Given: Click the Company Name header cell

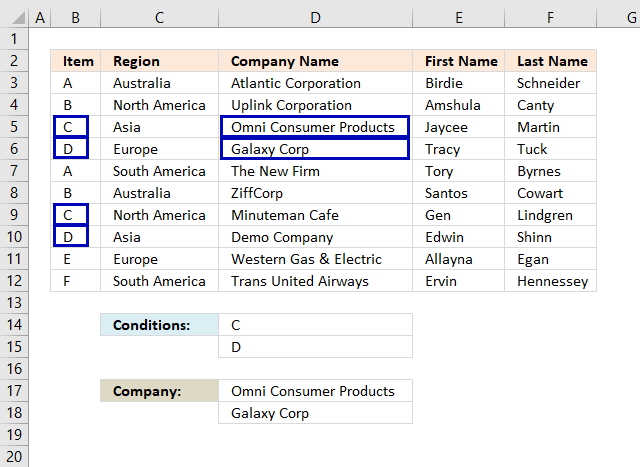Looking at the screenshot, I should click(315, 61).
